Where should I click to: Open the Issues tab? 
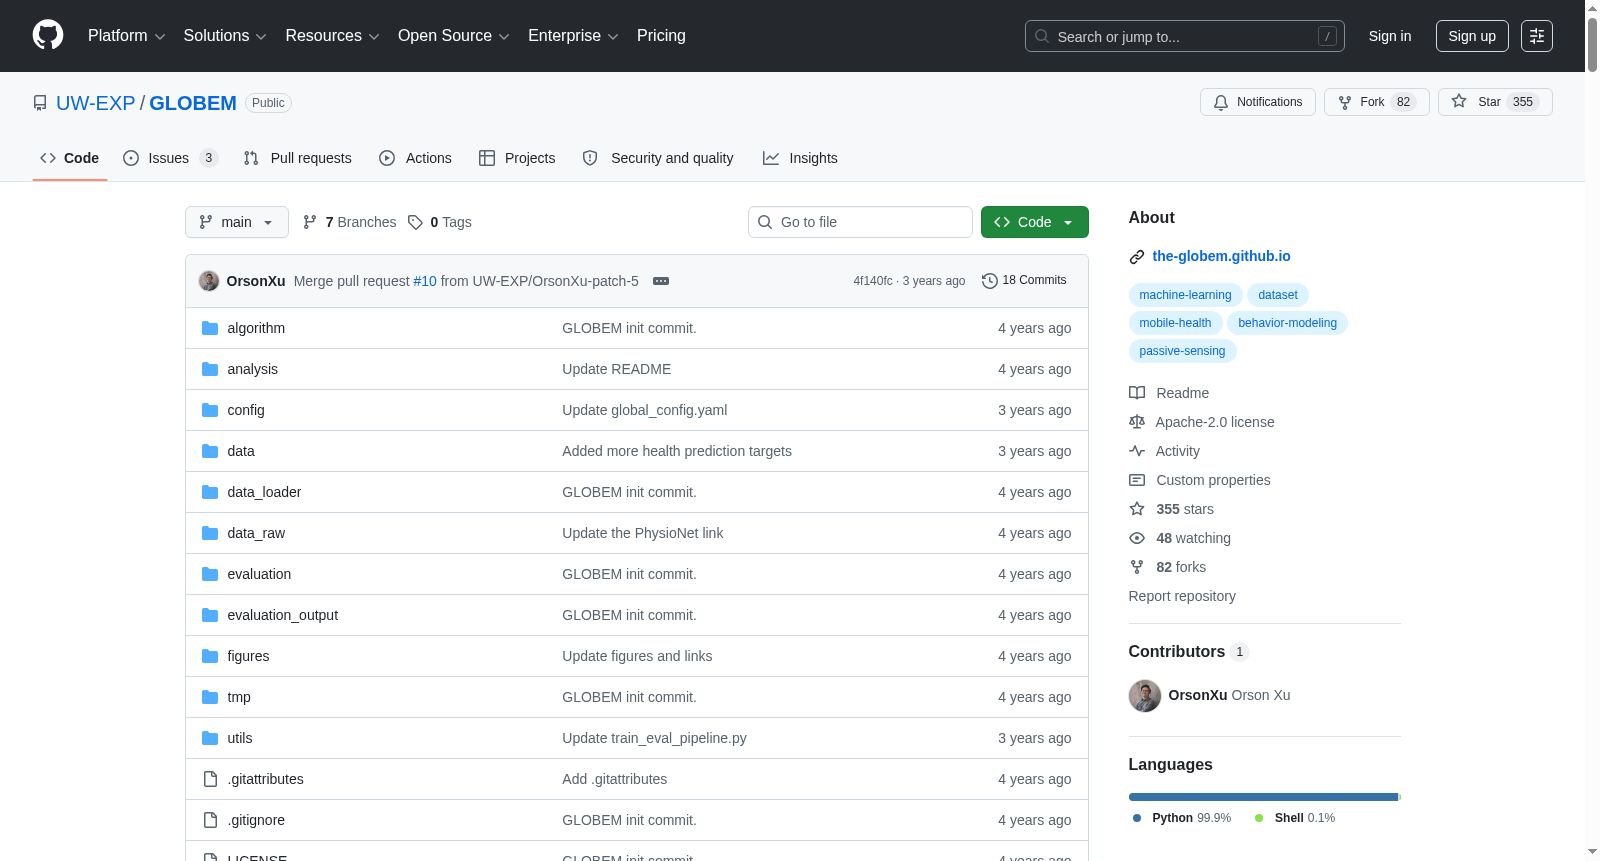pyautogui.click(x=170, y=158)
